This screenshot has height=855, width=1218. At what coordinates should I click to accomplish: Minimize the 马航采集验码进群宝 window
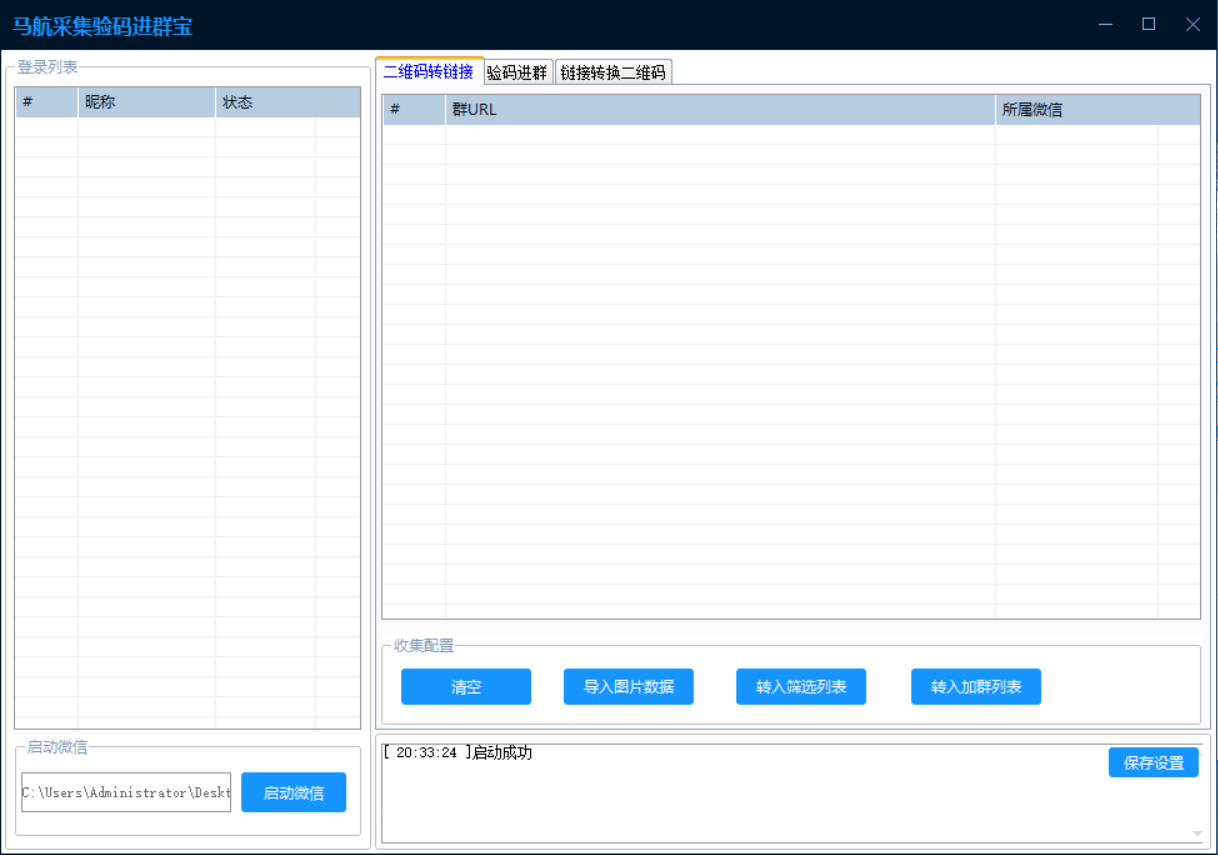(1105, 24)
